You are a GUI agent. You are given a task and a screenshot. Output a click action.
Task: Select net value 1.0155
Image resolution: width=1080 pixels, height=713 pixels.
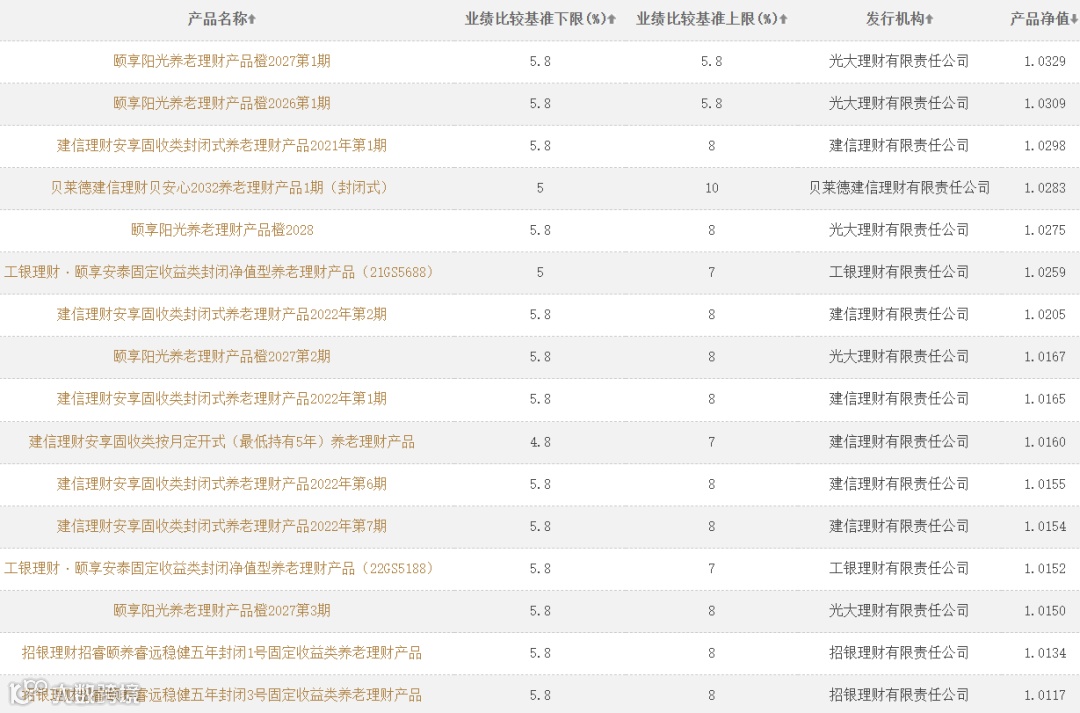1045,484
